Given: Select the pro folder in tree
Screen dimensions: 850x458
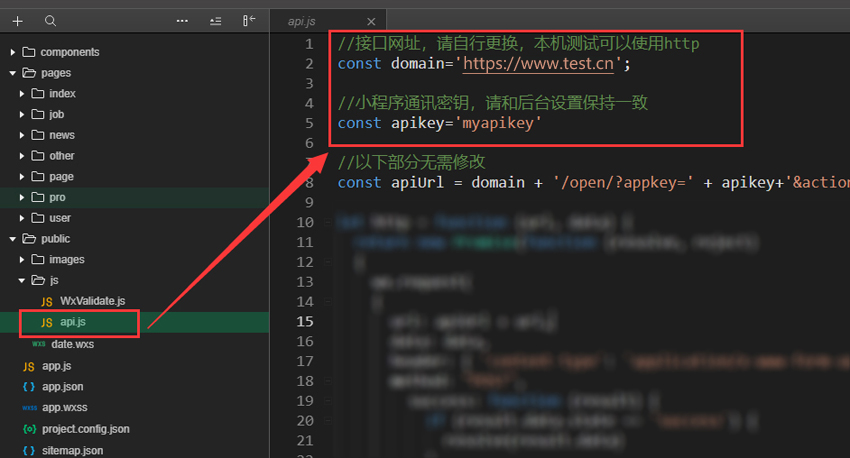Looking at the screenshot, I should coord(57,197).
